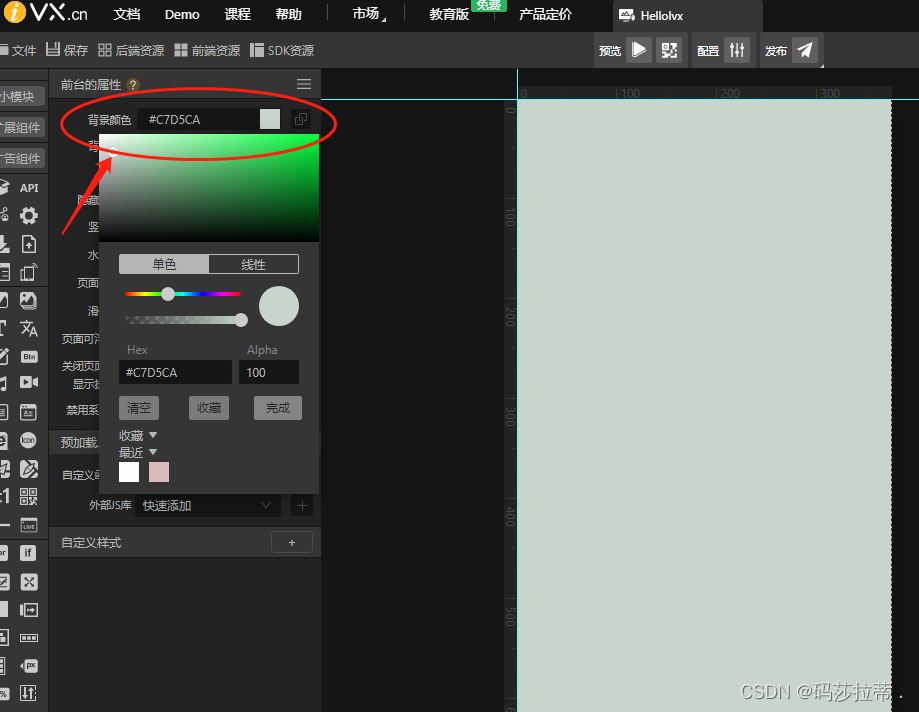Open the configuration sliders icon
The height and width of the screenshot is (712, 919).
(x=737, y=50)
